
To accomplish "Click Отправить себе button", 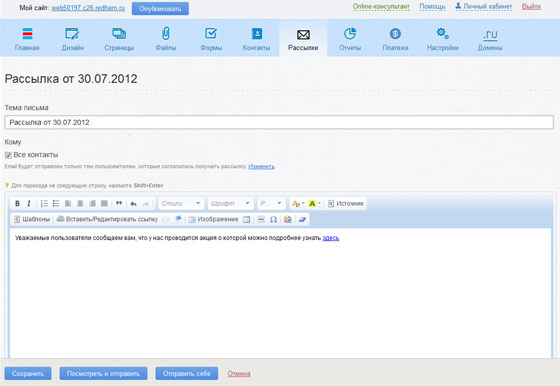I will point(186,374).
